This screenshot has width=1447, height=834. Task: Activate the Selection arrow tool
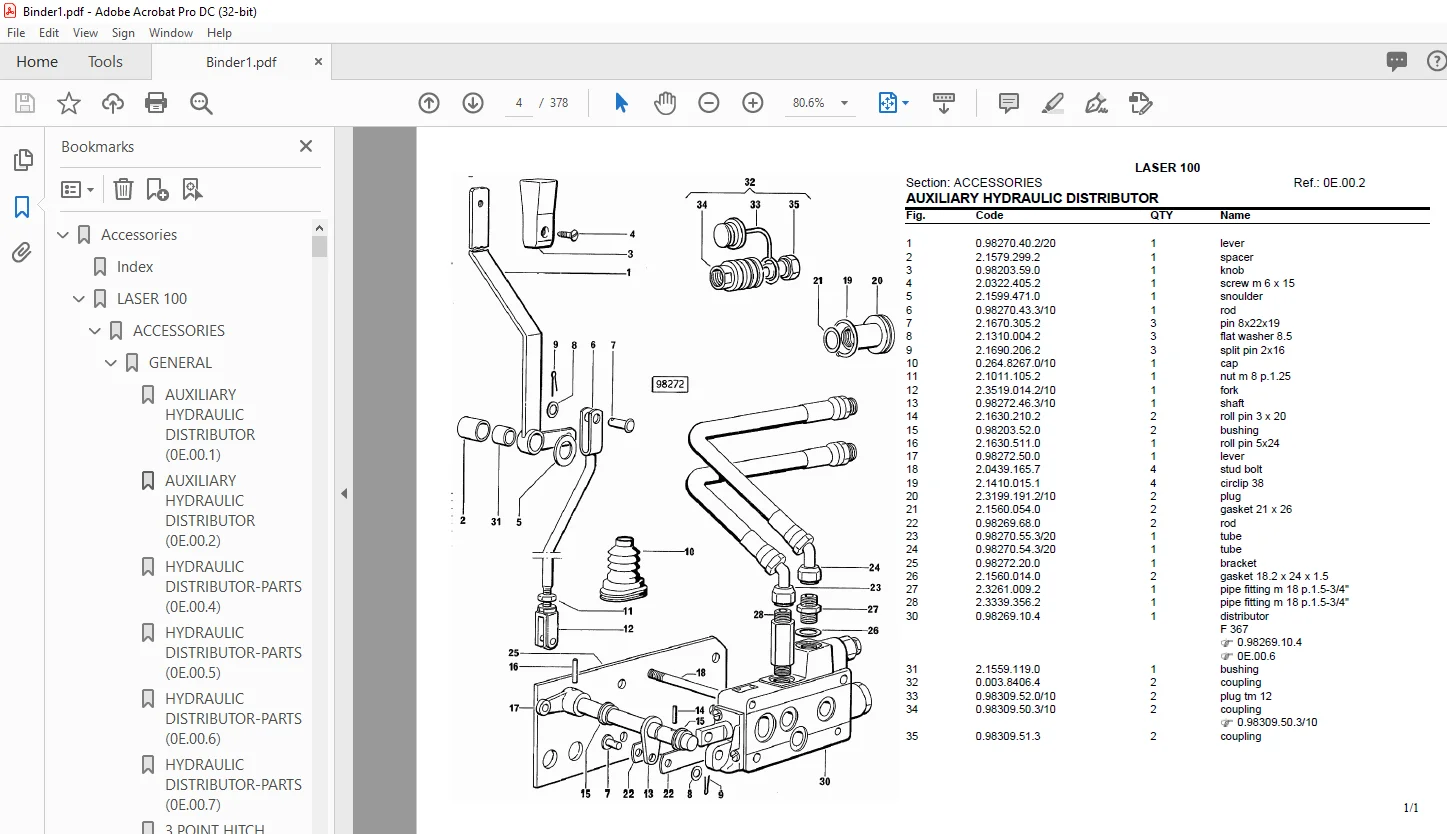[621, 103]
